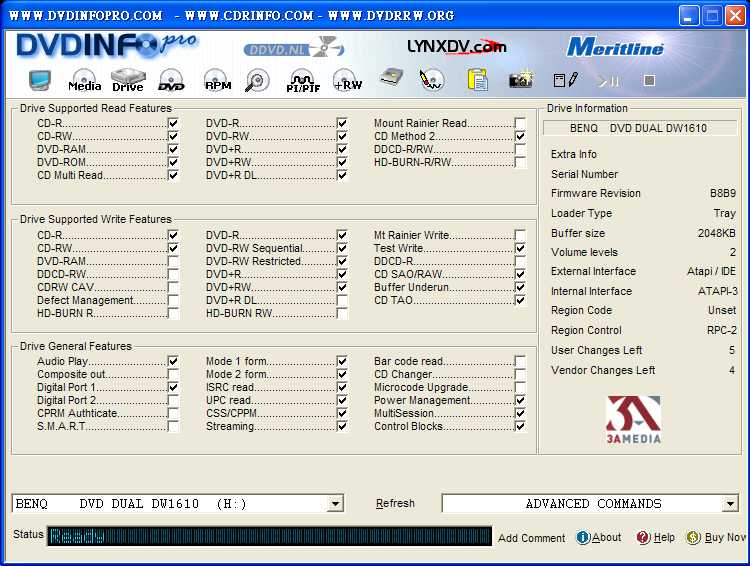
Task: Click the External Interface value Atapi / IDE
Action: [711, 271]
